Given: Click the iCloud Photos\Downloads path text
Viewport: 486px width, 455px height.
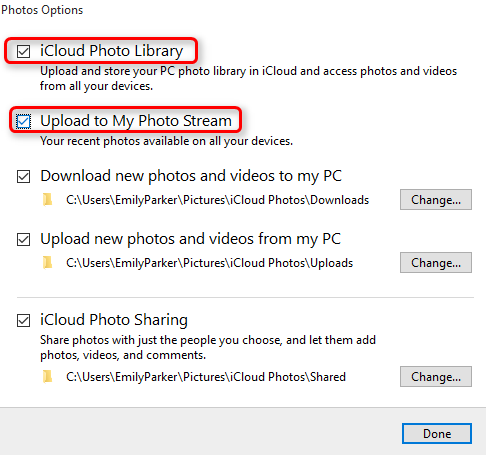Looking at the screenshot, I should coord(217,200).
